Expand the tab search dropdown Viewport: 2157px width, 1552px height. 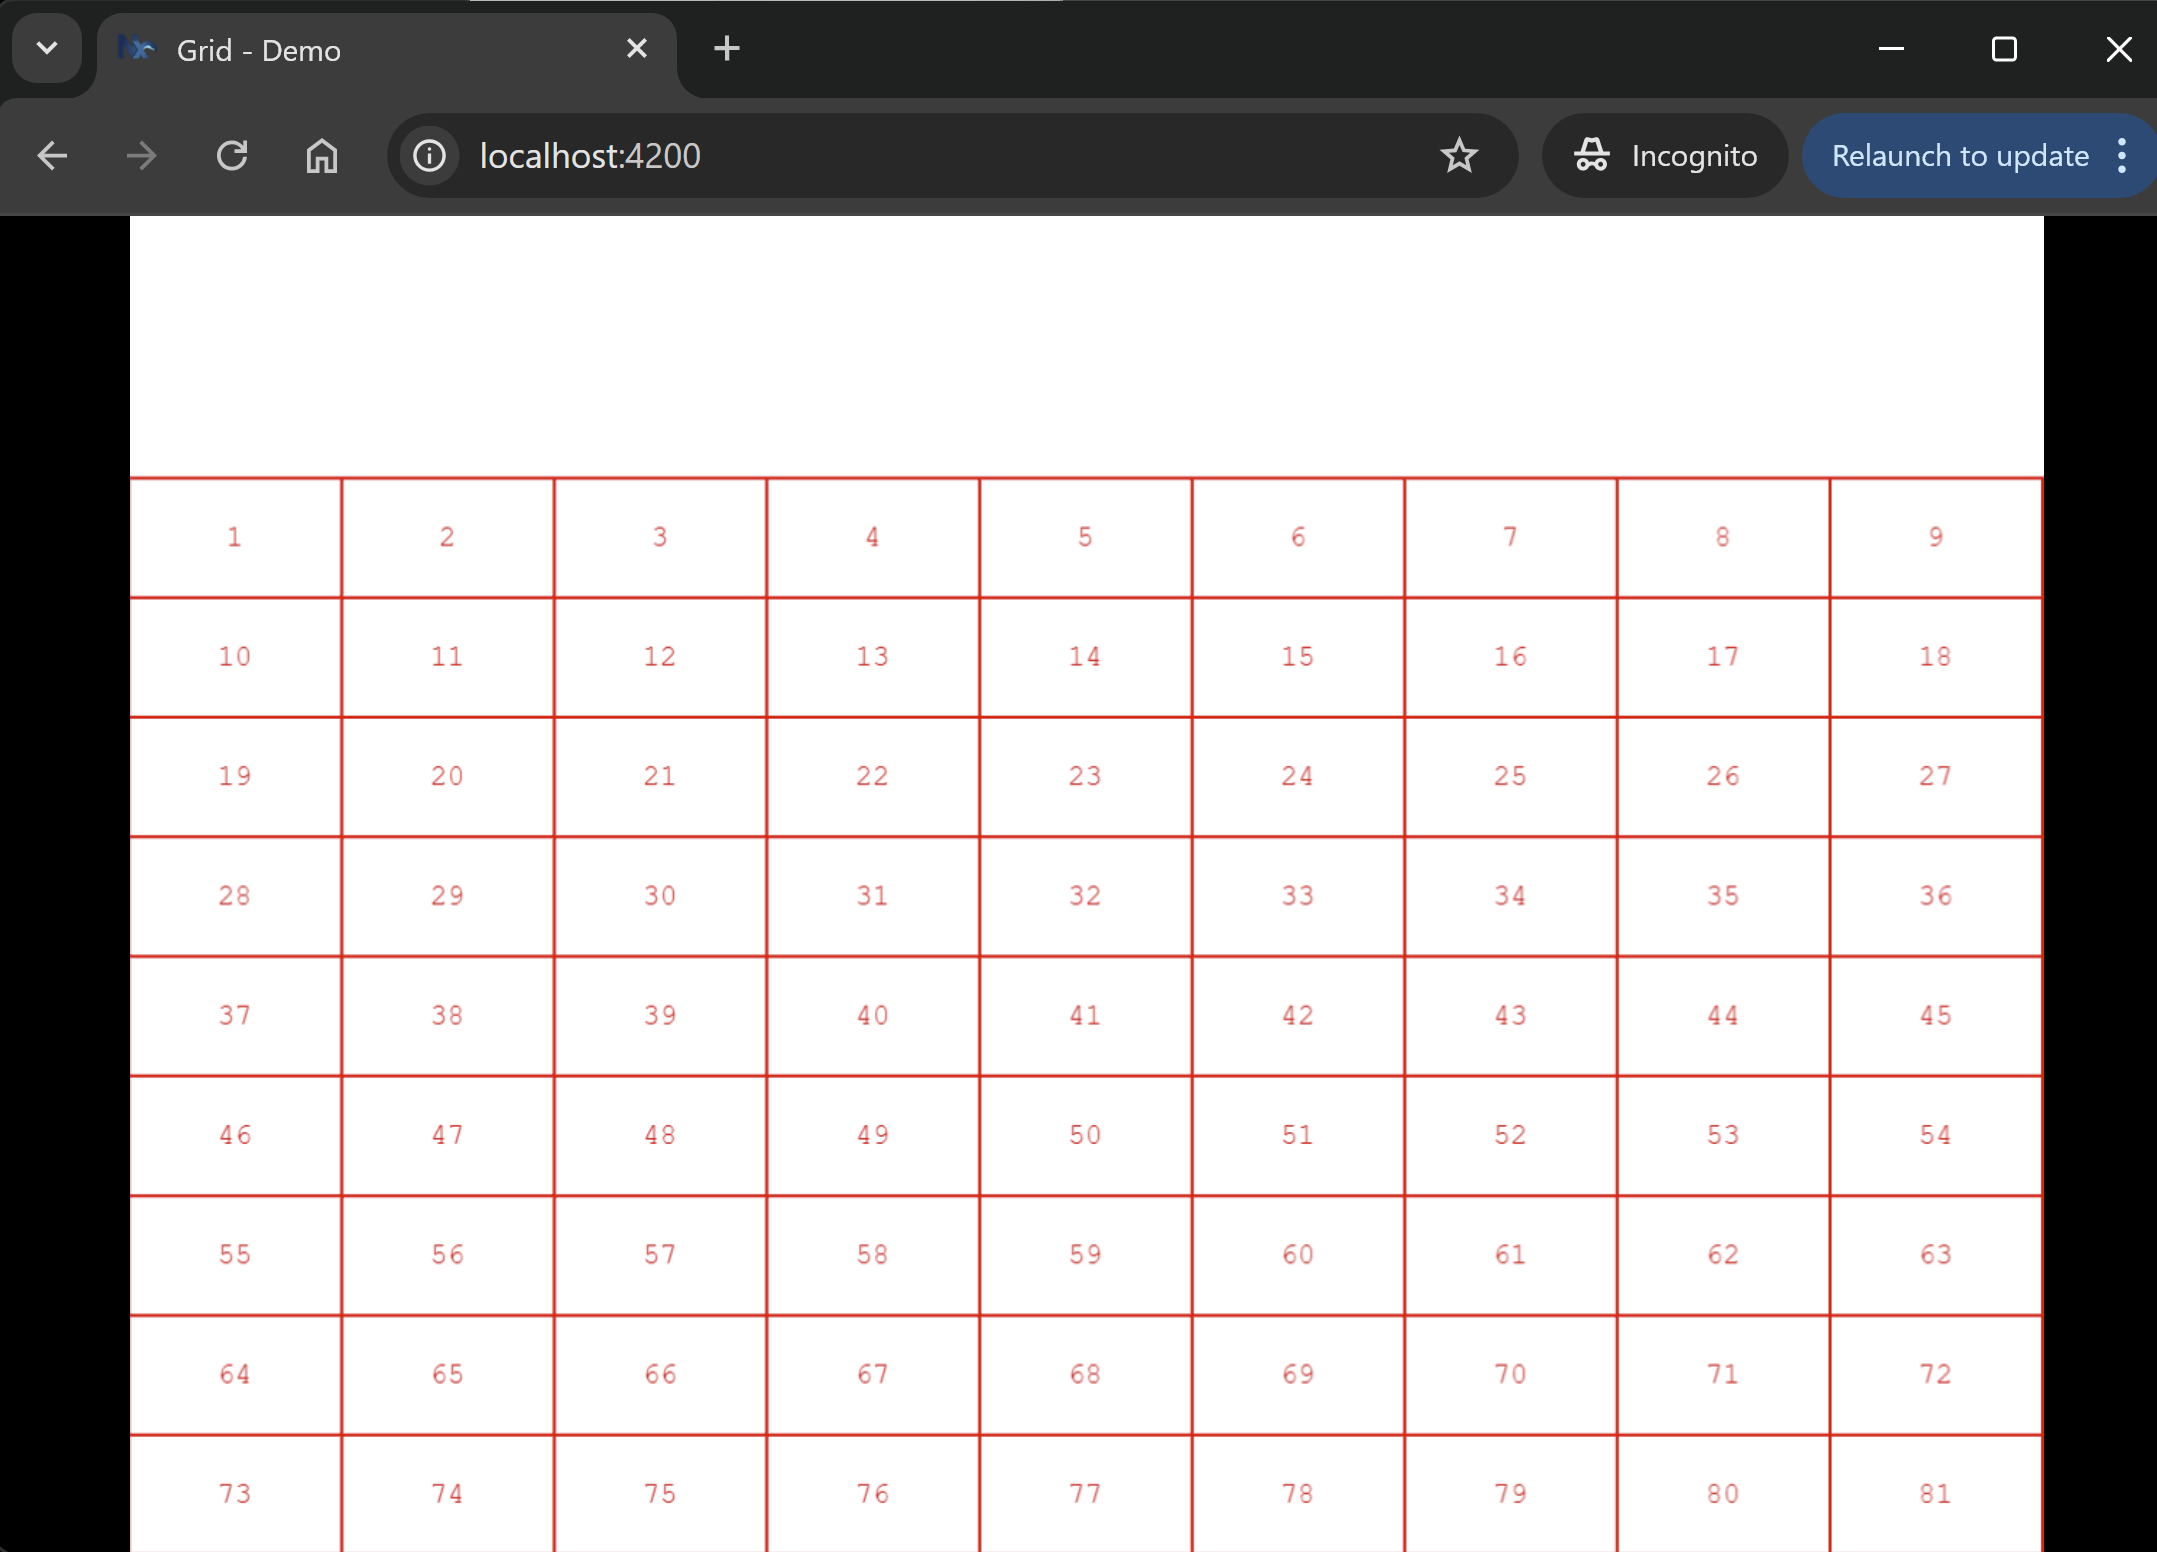pyautogui.click(x=47, y=48)
